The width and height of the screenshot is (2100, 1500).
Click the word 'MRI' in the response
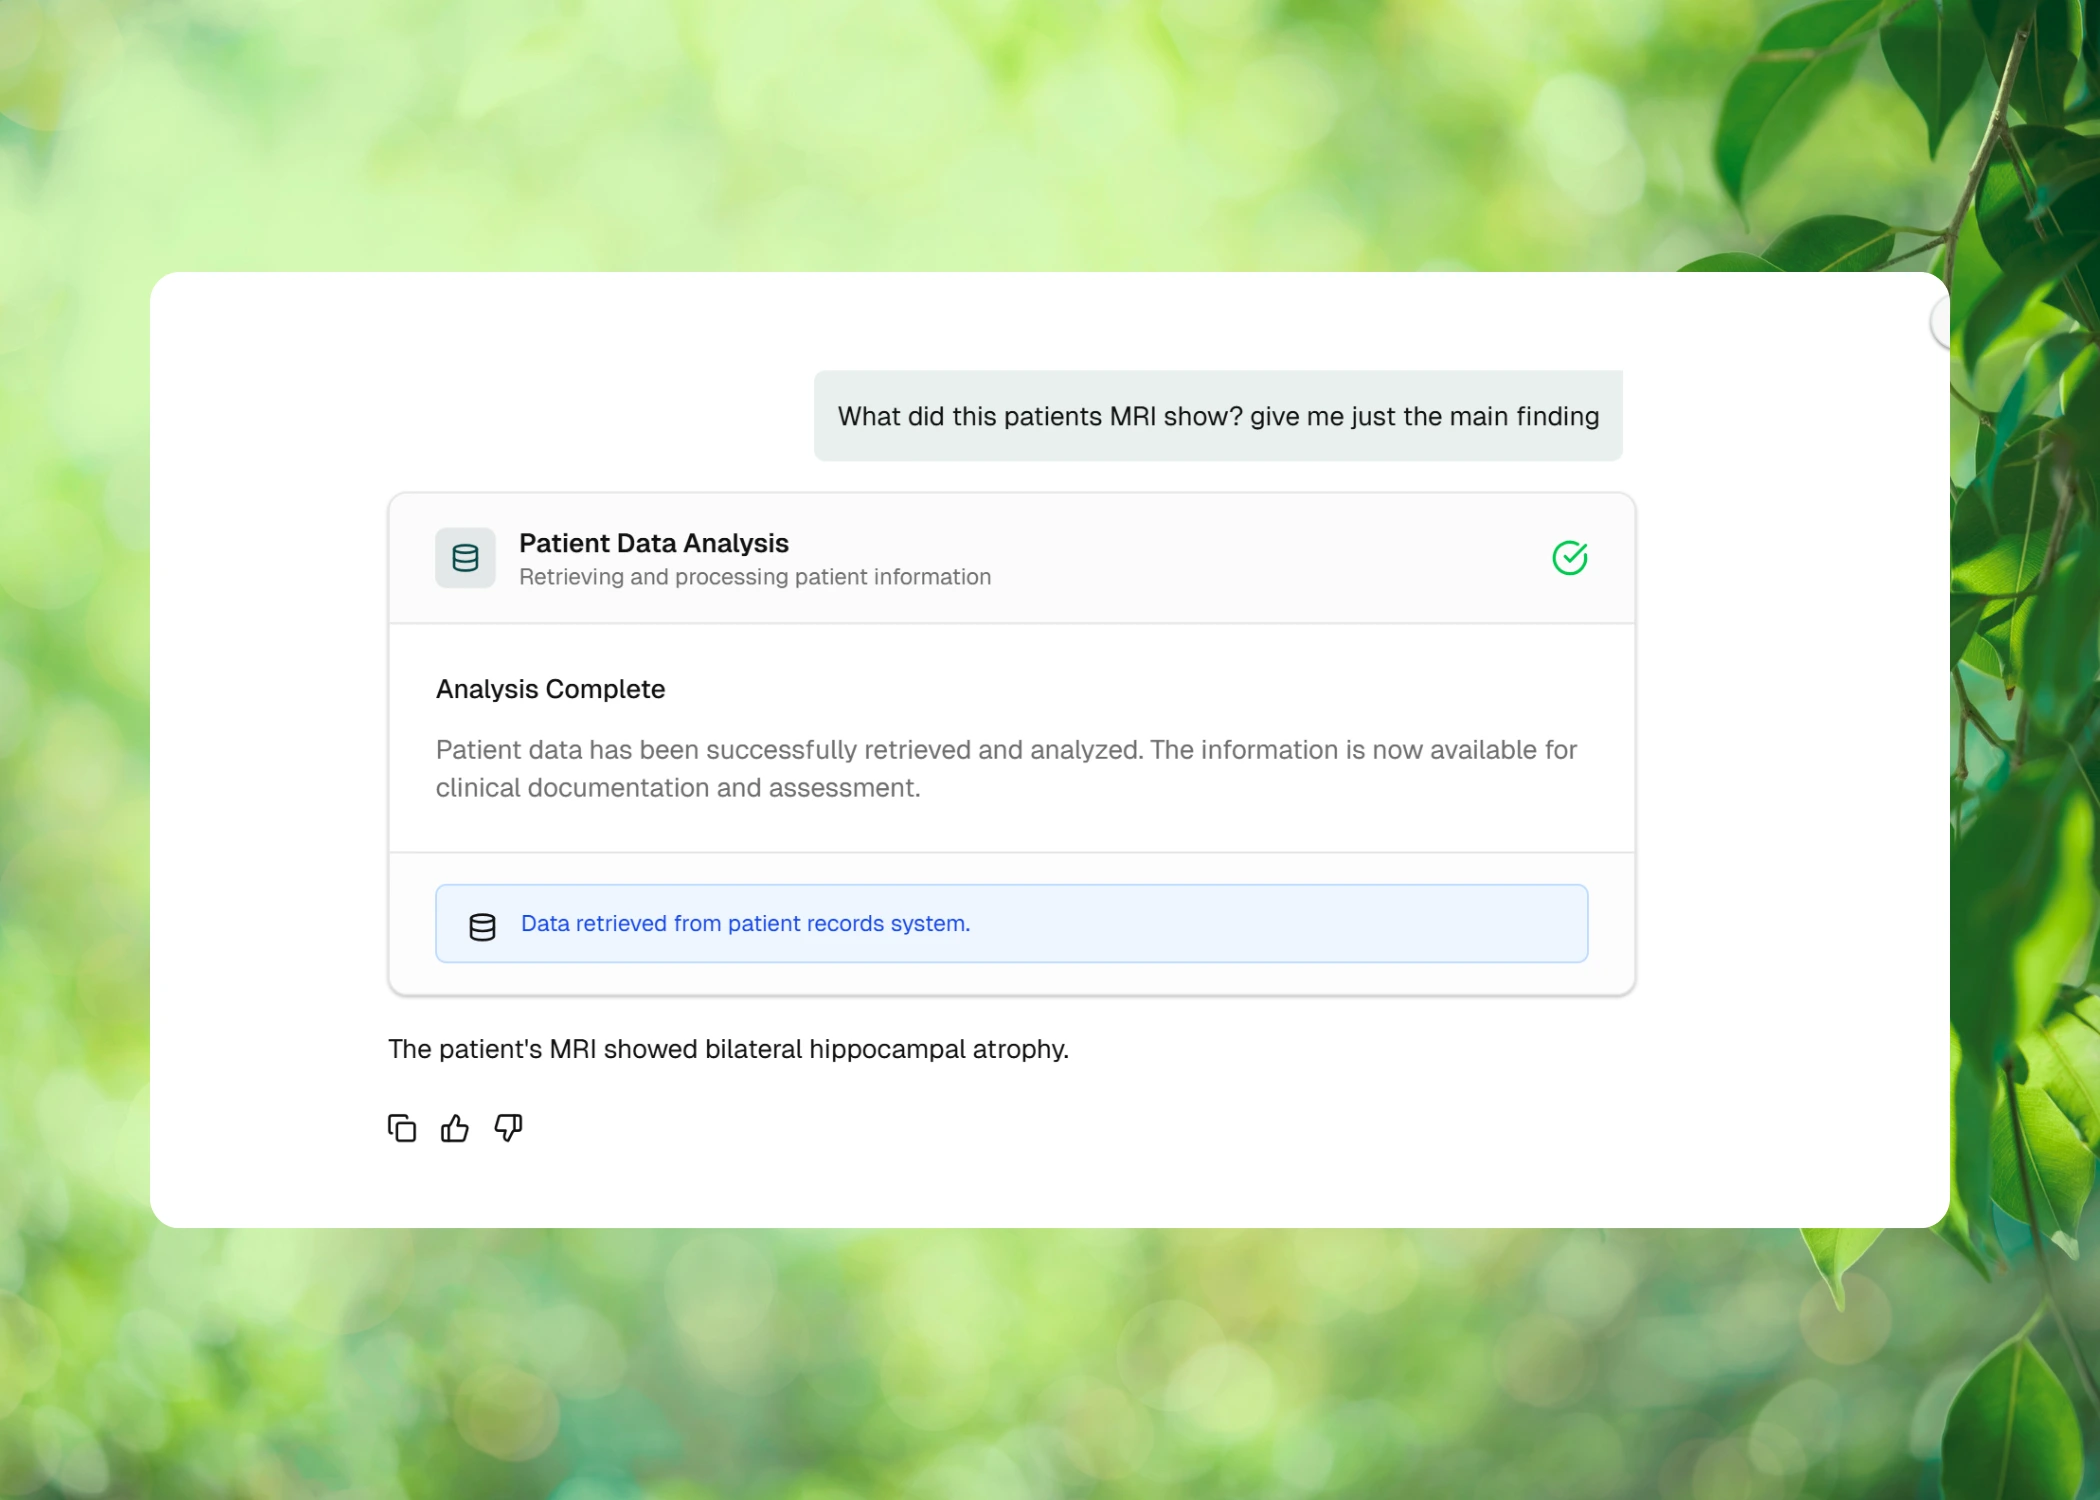click(573, 1049)
